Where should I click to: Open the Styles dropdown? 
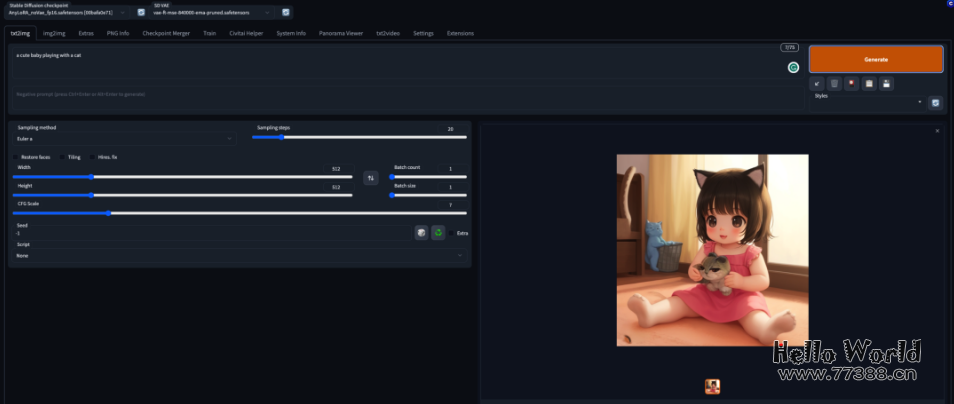coord(868,102)
